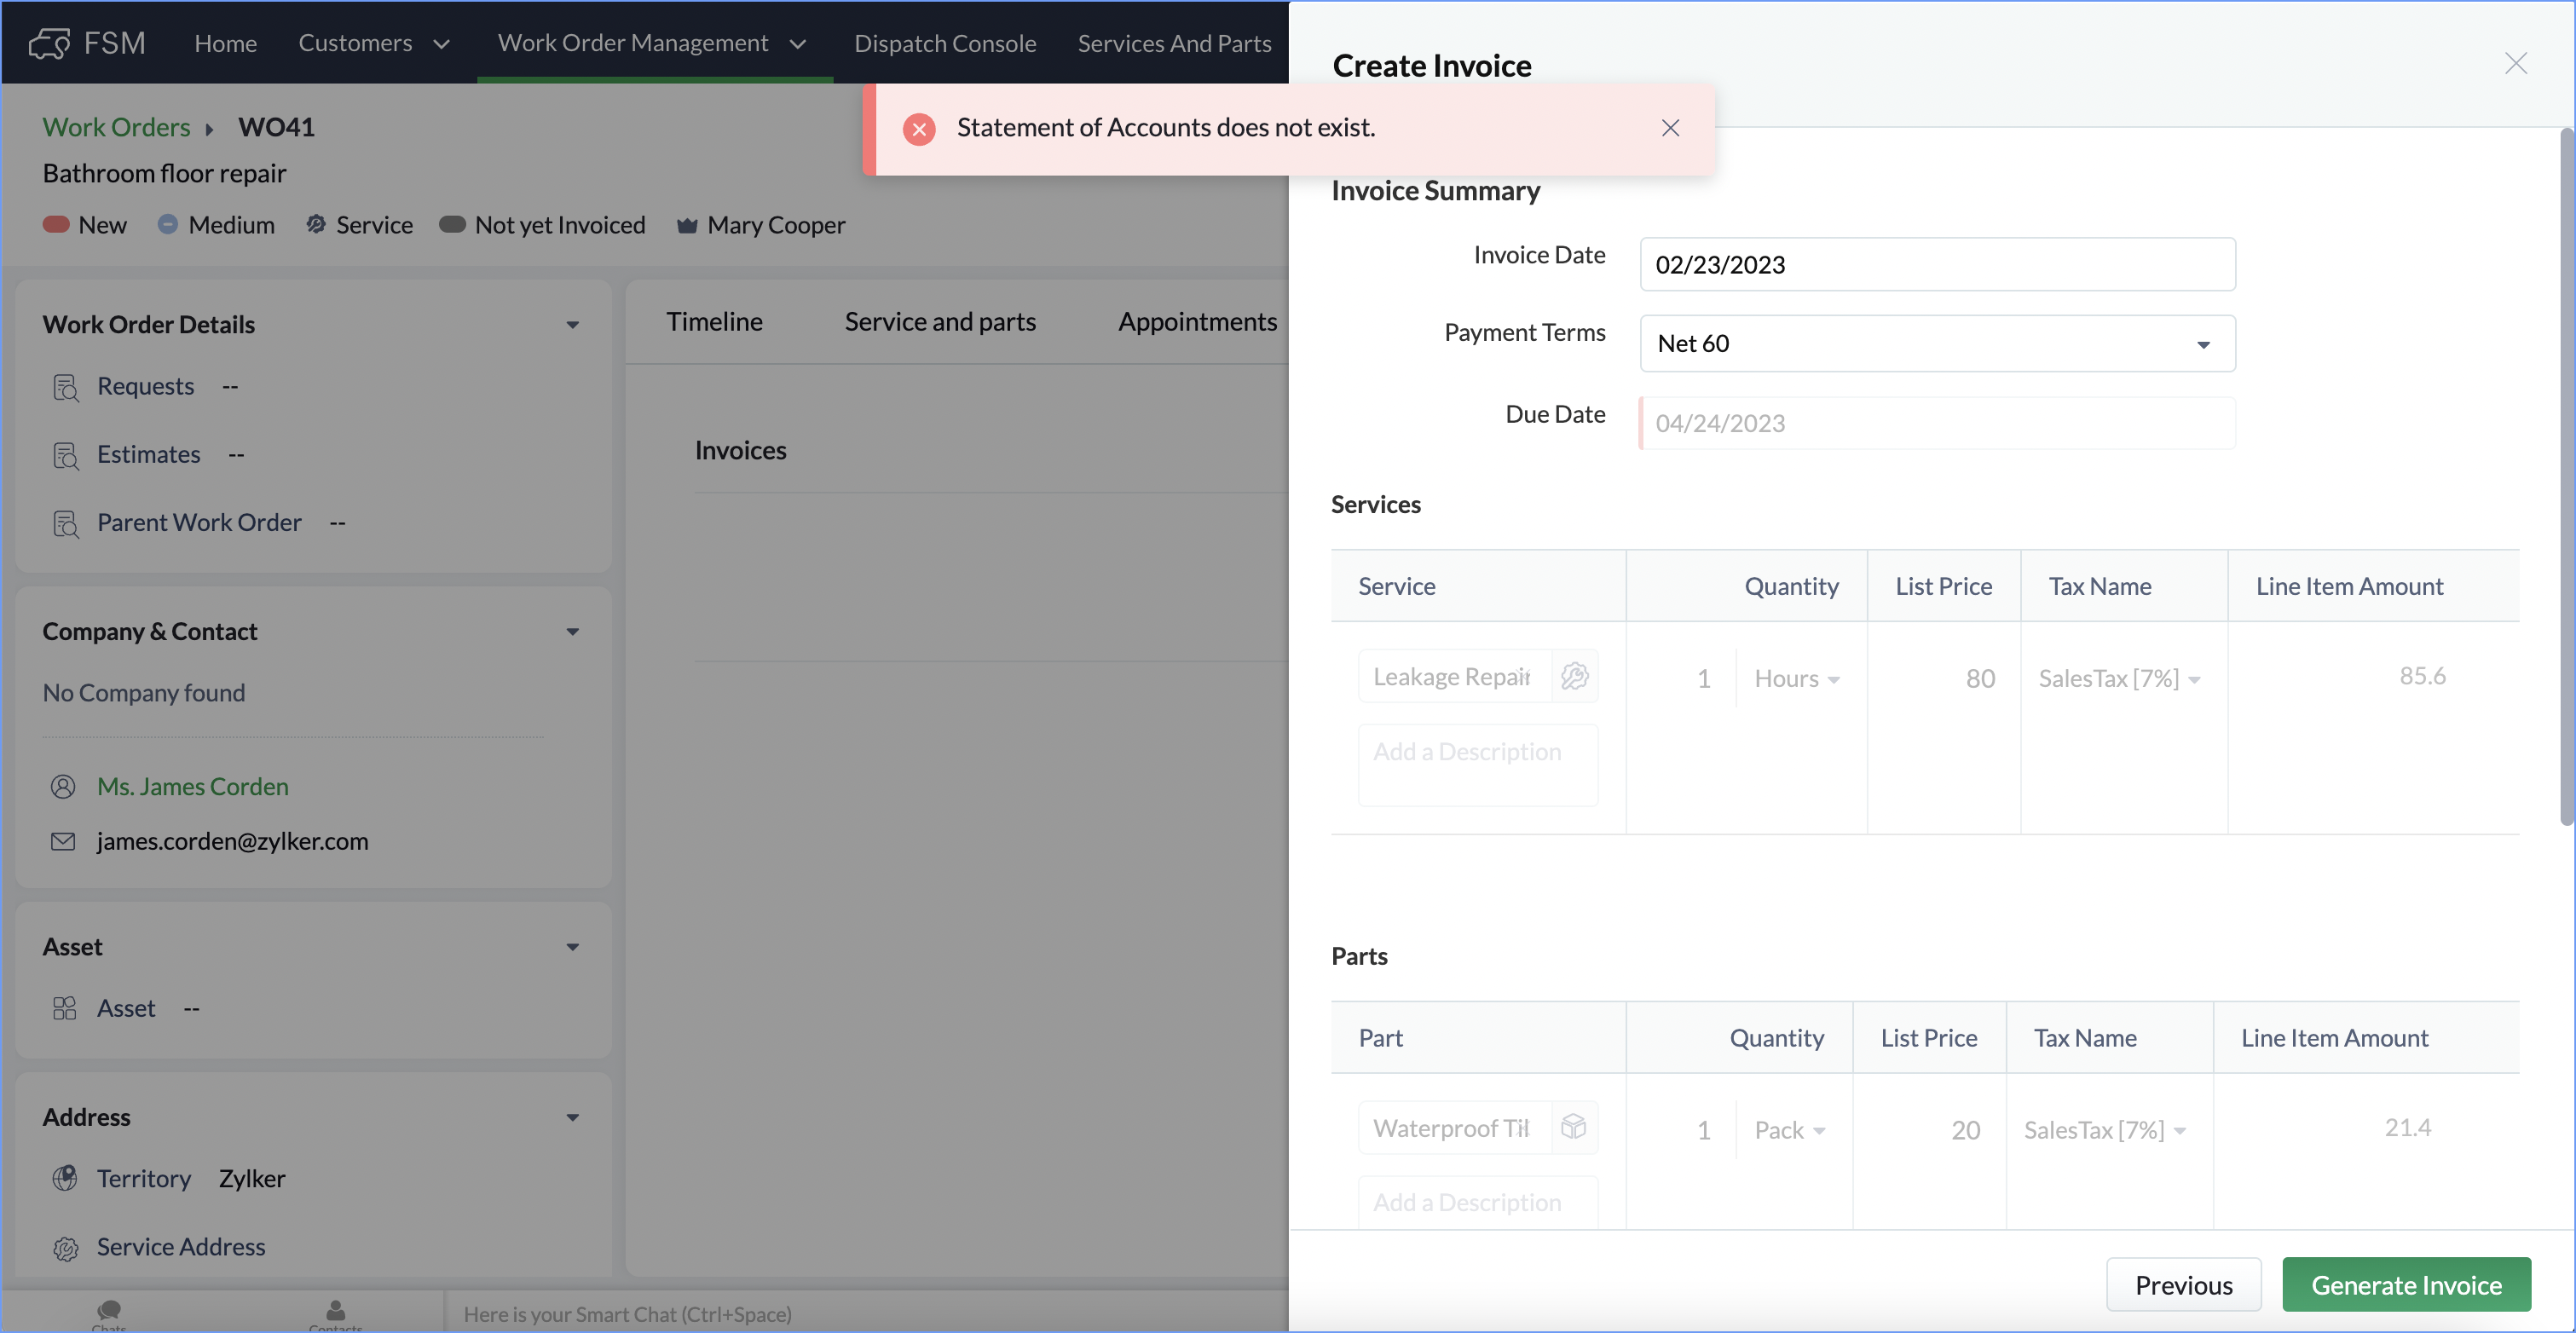Click the Estimates lookup icon

coord(65,456)
